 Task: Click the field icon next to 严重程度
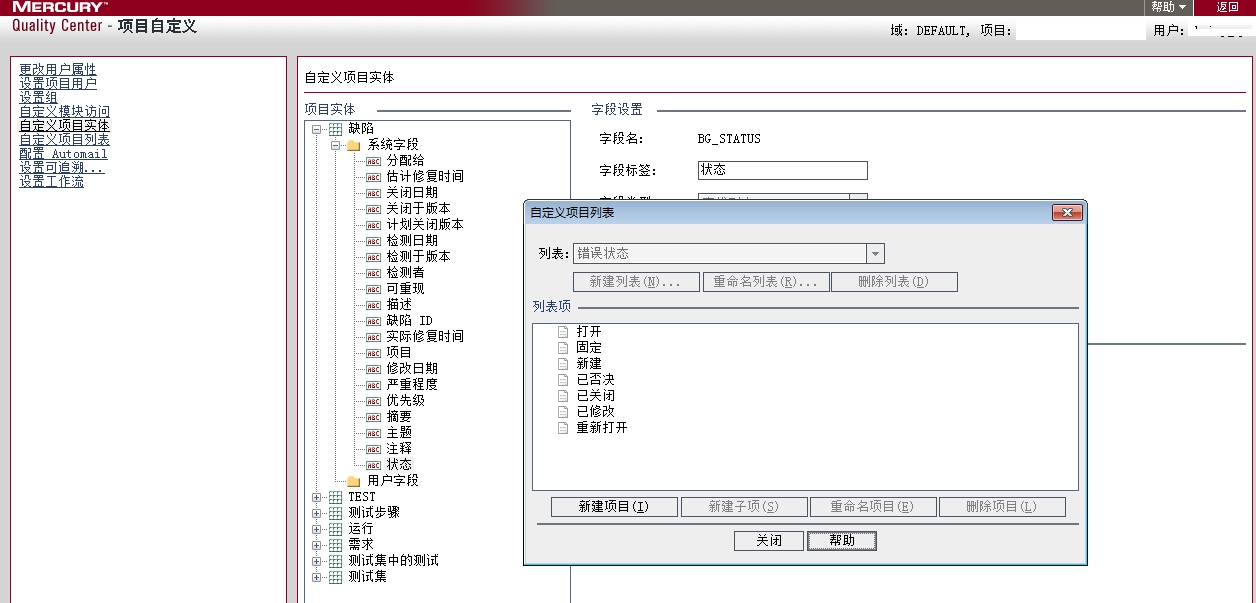click(373, 385)
